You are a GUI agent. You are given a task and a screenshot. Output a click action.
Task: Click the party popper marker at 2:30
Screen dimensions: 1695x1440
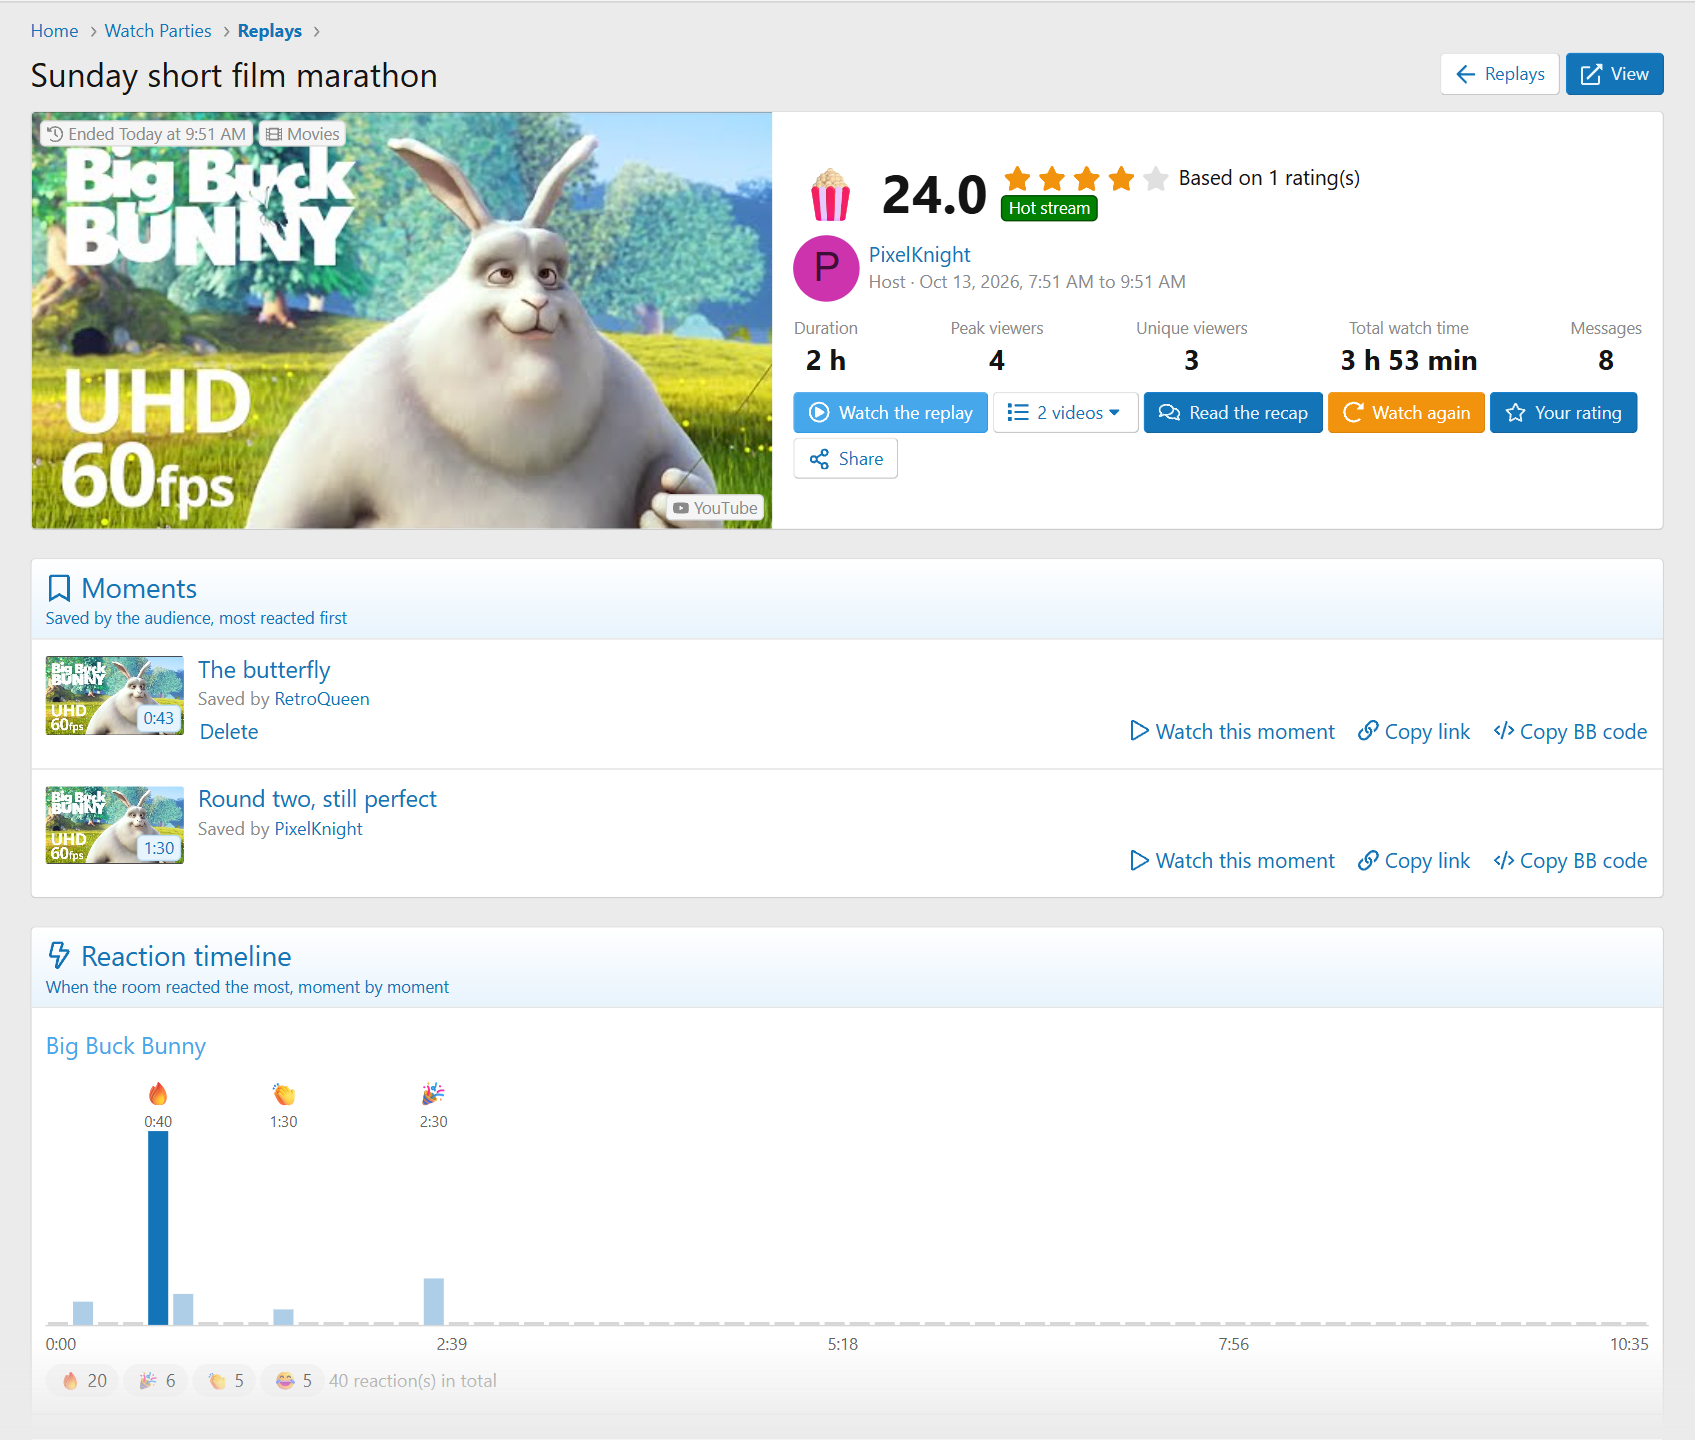(433, 1094)
